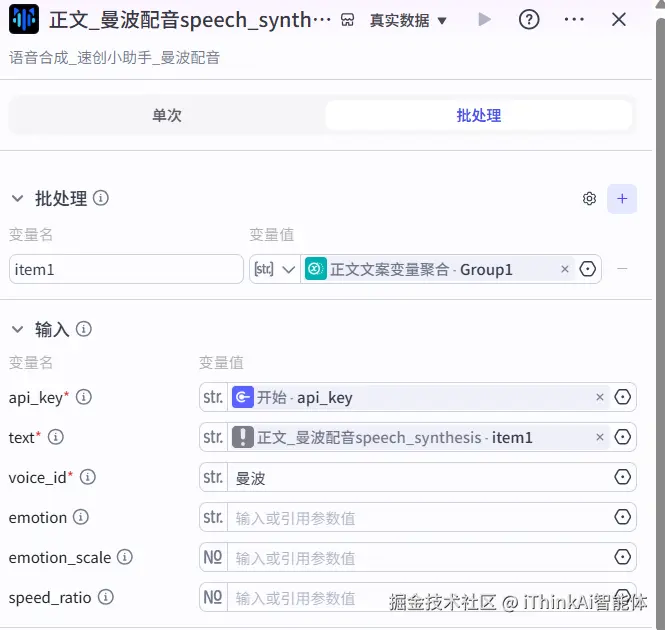Click the speech synthesis node audio icon
665x630 pixels.
point(24,19)
